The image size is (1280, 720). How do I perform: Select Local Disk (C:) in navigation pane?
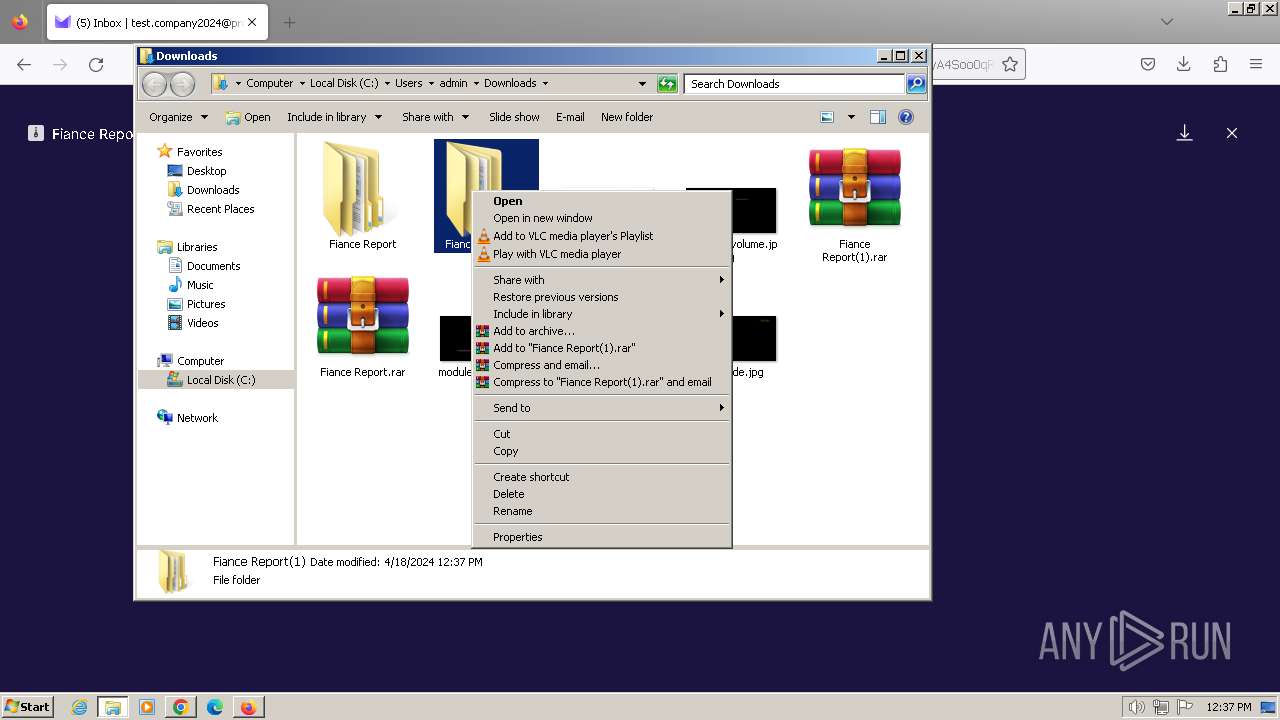coord(220,380)
